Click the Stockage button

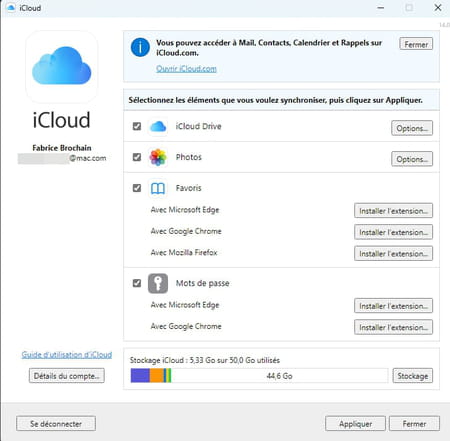click(413, 376)
